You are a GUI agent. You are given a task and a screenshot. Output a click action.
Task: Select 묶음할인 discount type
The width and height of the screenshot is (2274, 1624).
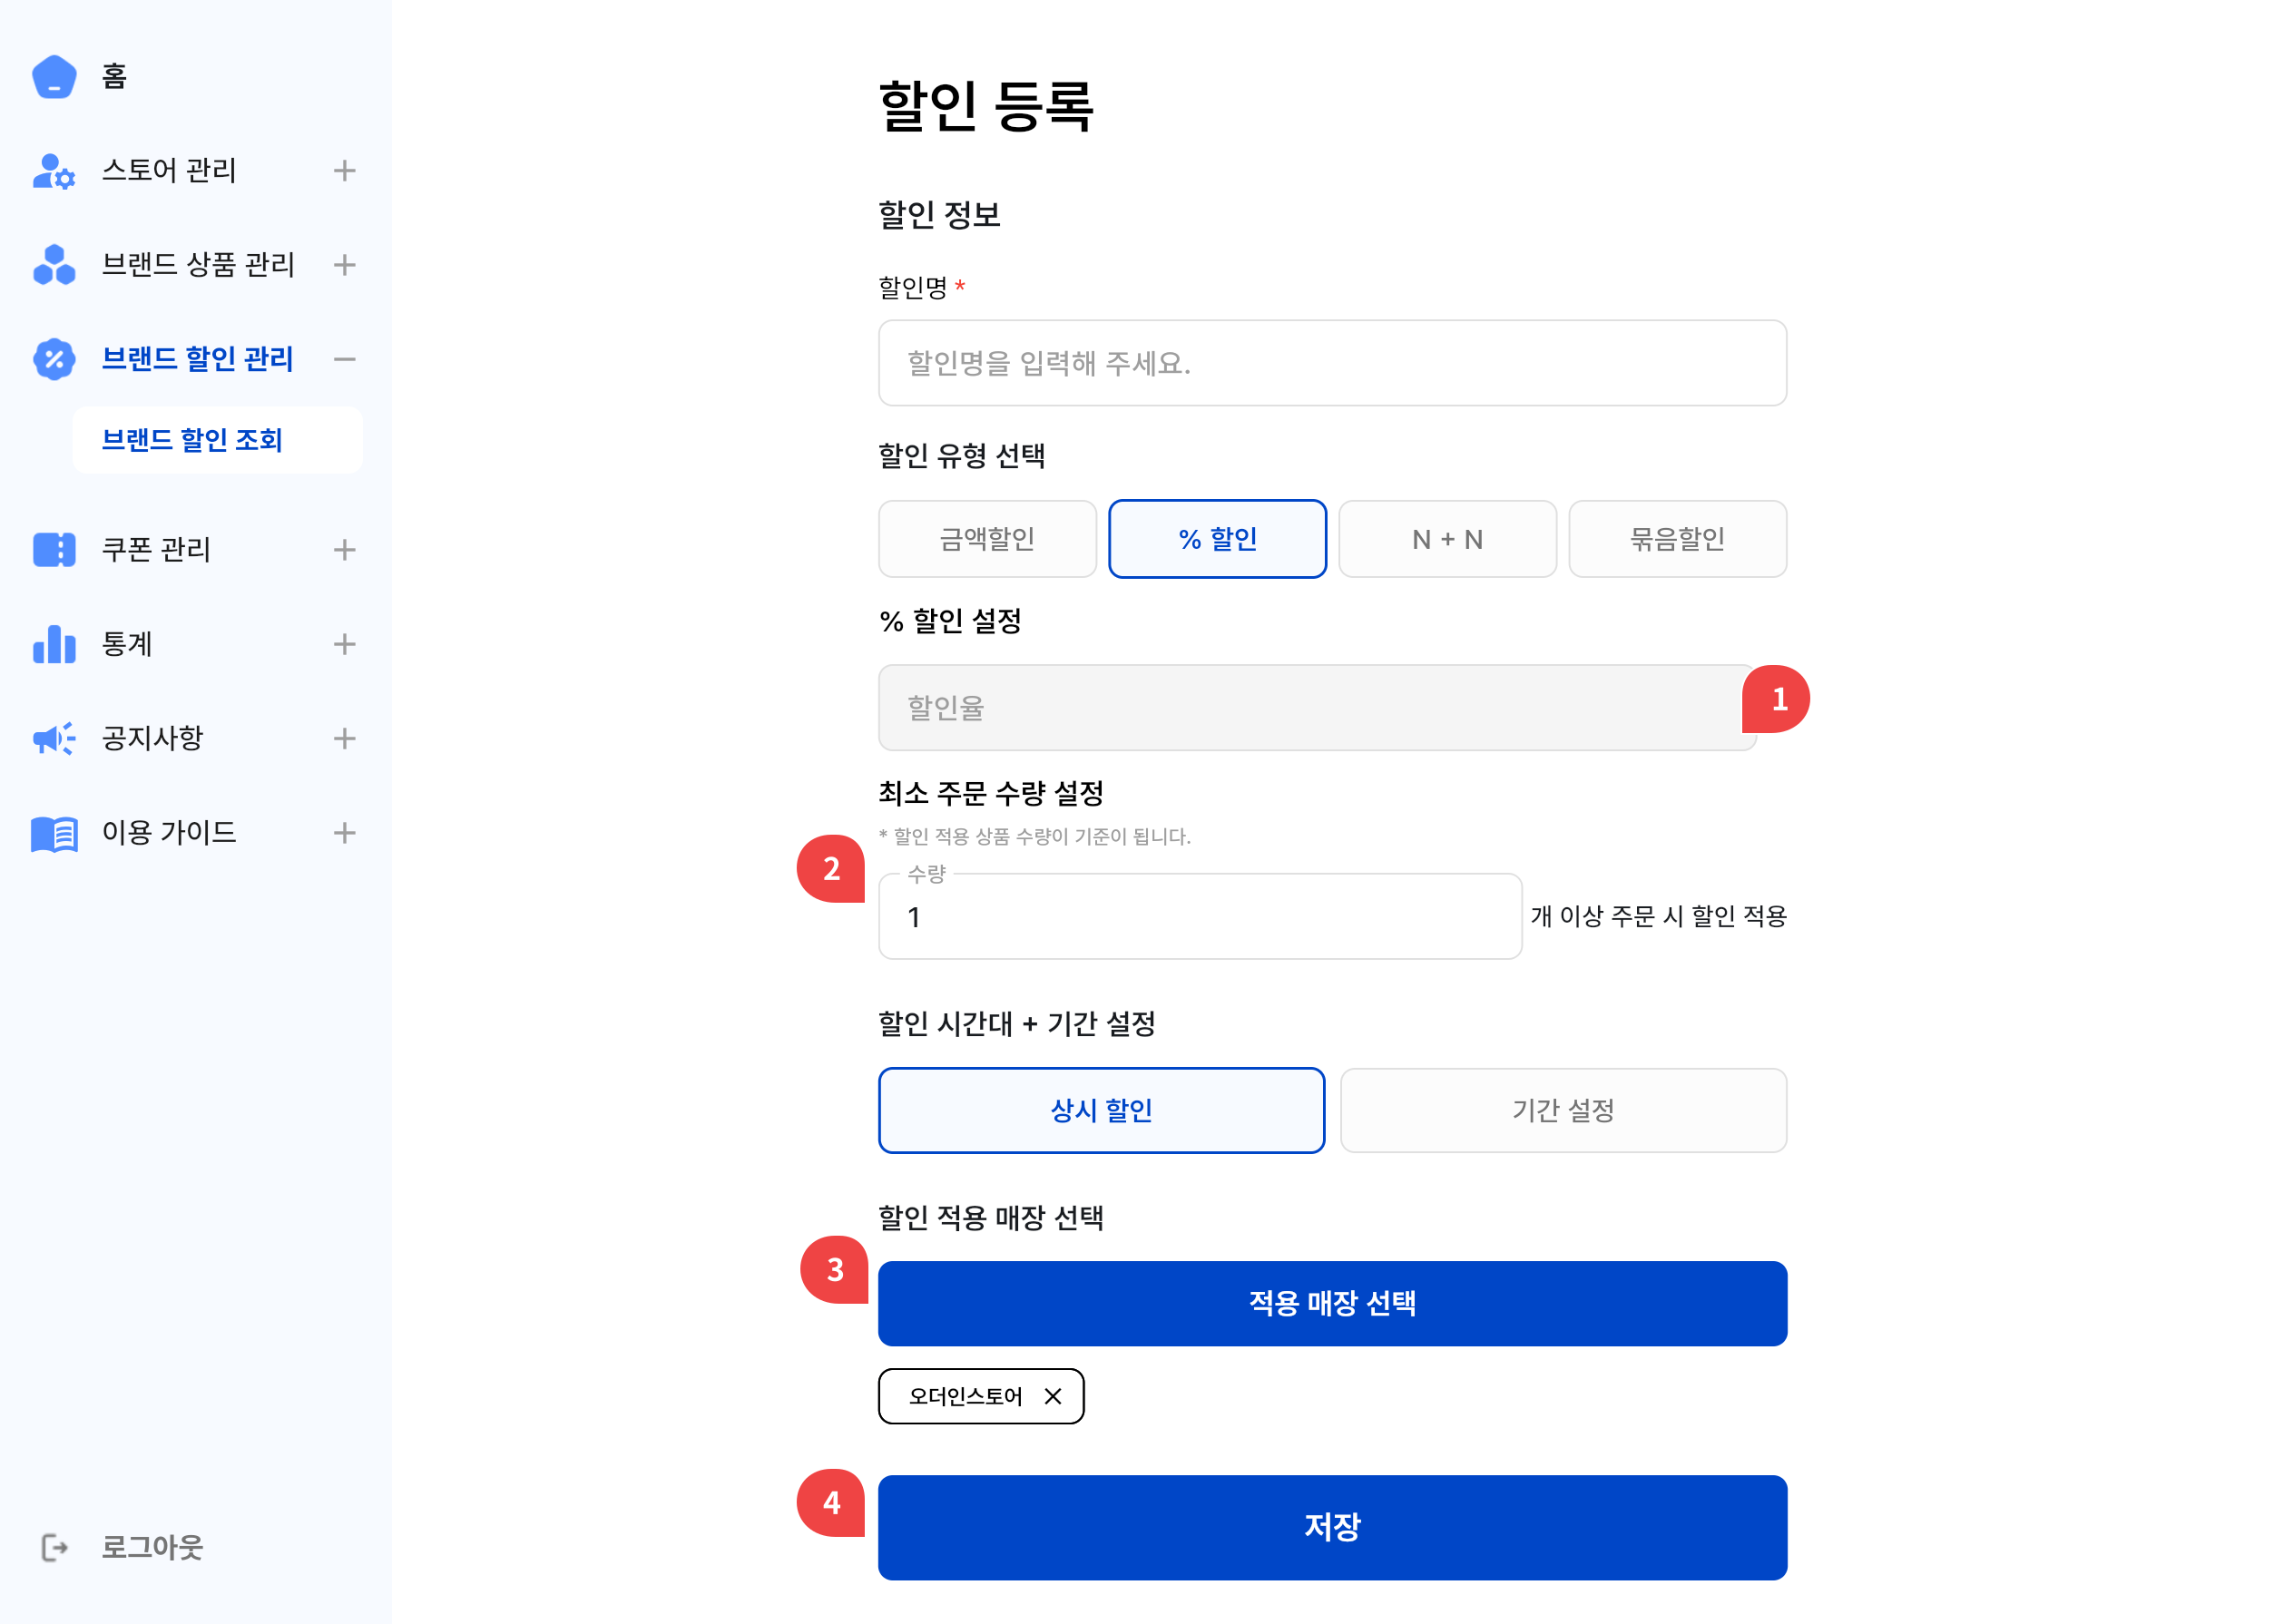1677,539
